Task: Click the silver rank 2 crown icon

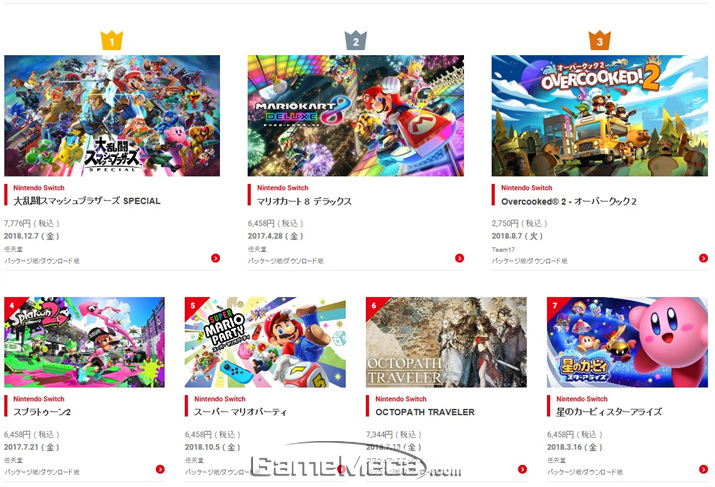Action: click(356, 41)
